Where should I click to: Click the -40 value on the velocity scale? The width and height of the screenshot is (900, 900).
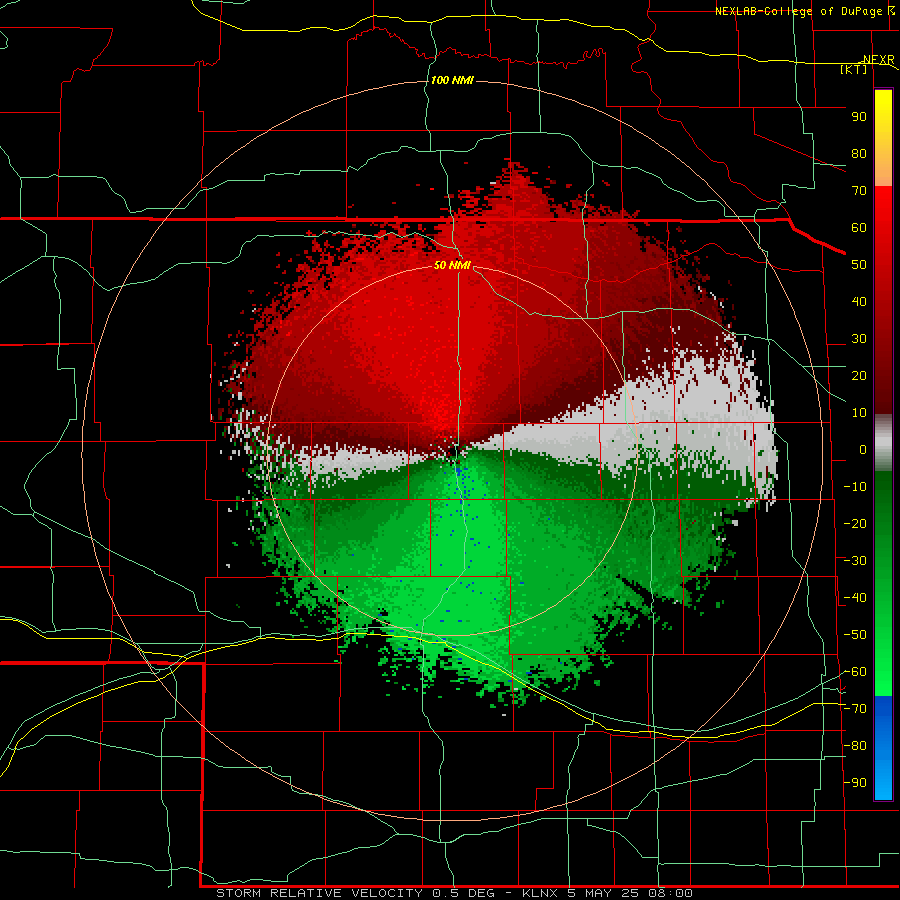coord(855,598)
